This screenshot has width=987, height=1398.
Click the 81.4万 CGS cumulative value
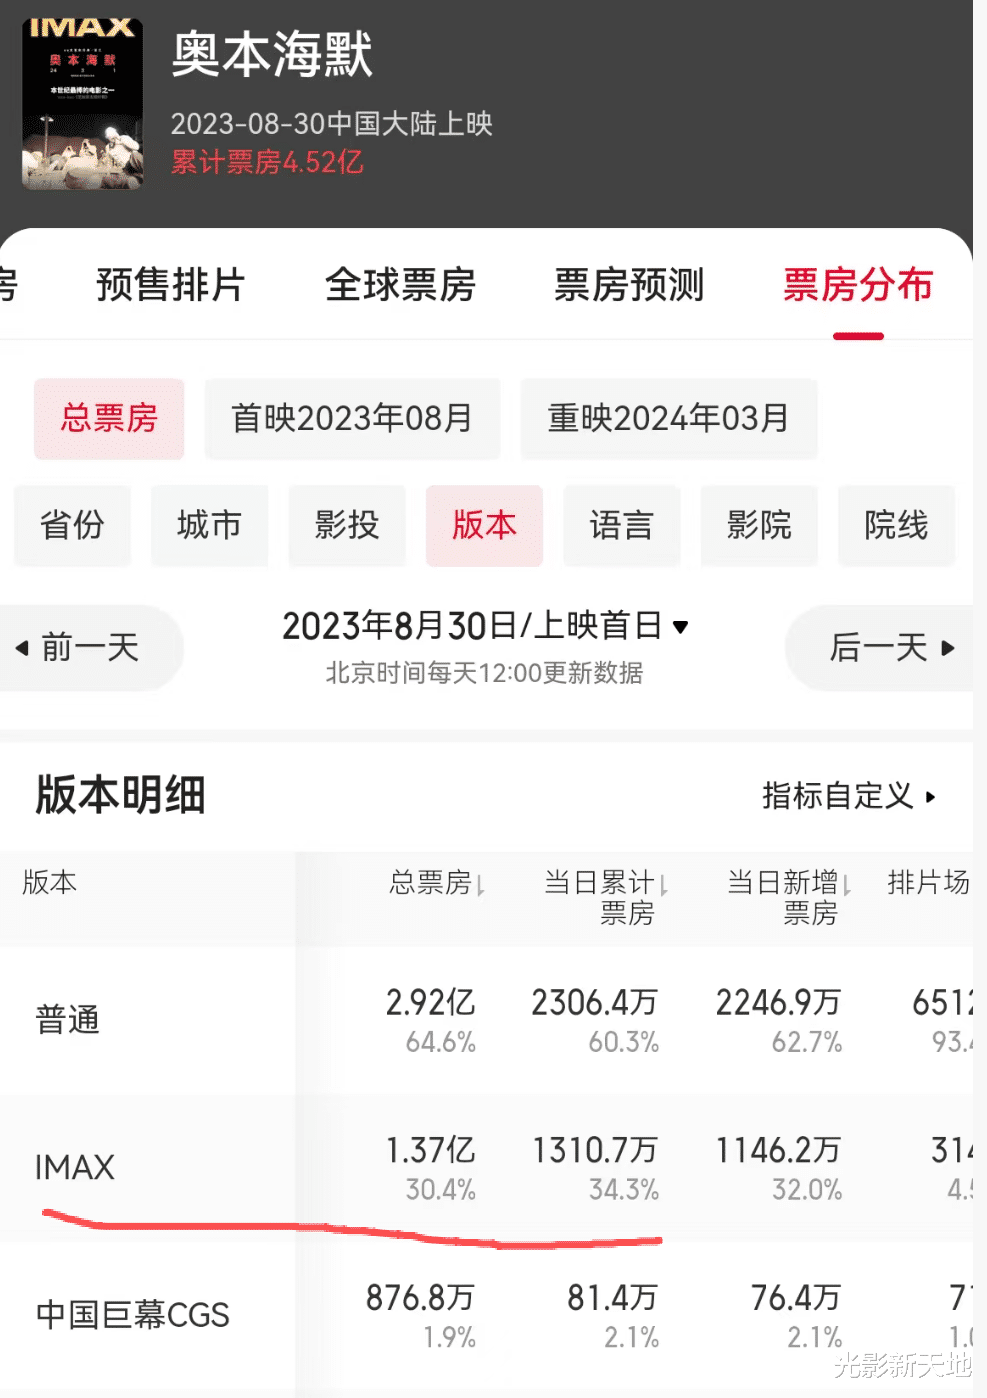click(613, 1298)
